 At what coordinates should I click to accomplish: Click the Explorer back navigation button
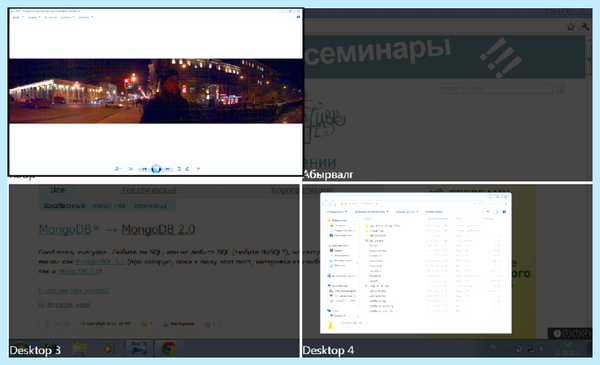pyautogui.click(x=326, y=203)
